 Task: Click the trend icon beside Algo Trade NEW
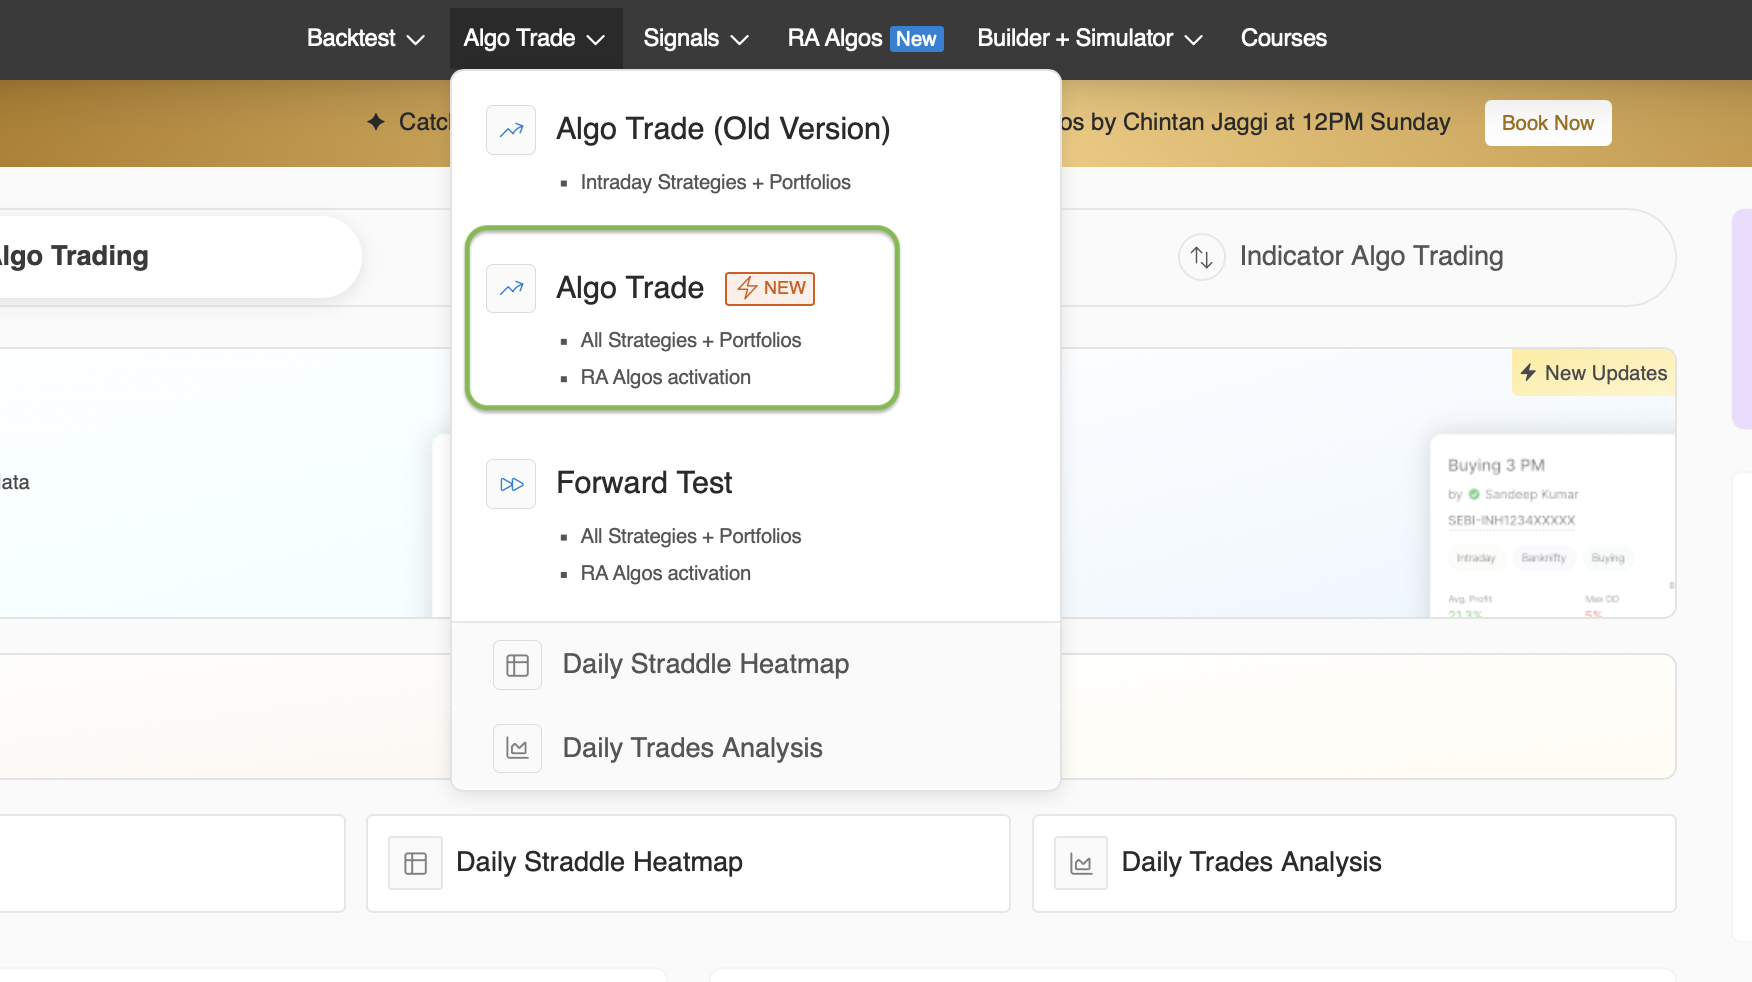tap(511, 288)
